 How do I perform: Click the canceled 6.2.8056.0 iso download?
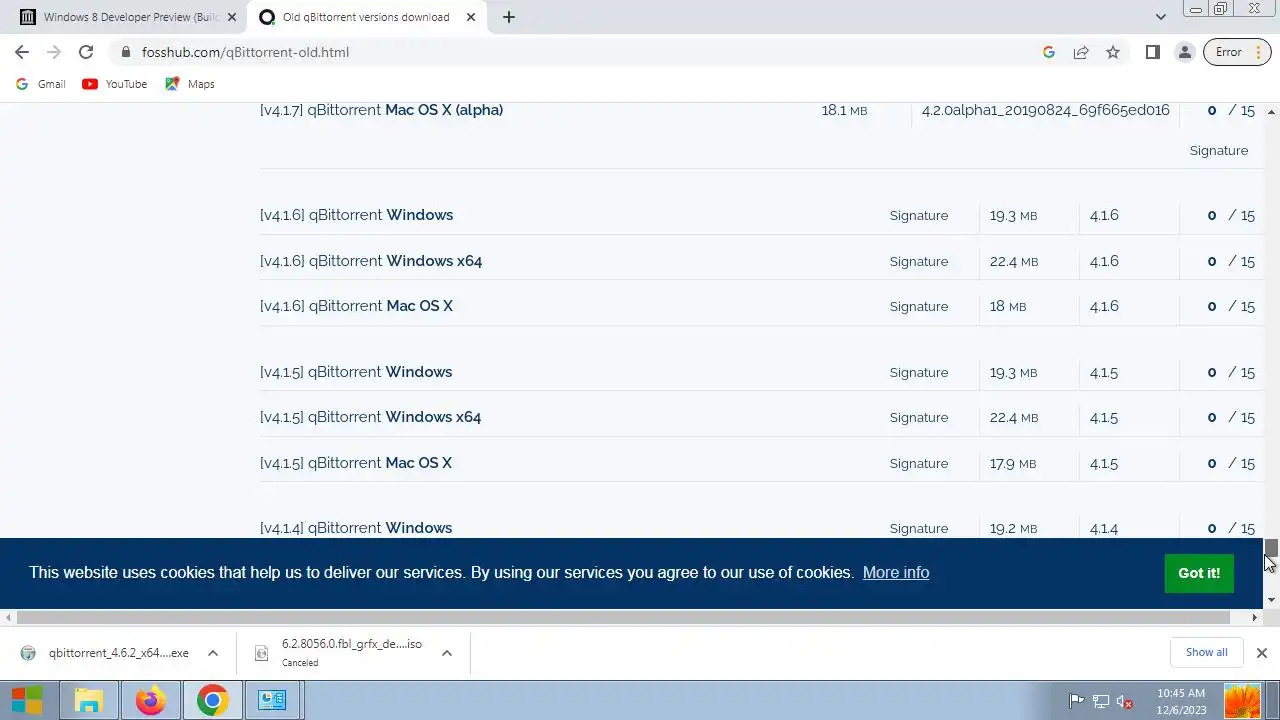click(340, 653)
